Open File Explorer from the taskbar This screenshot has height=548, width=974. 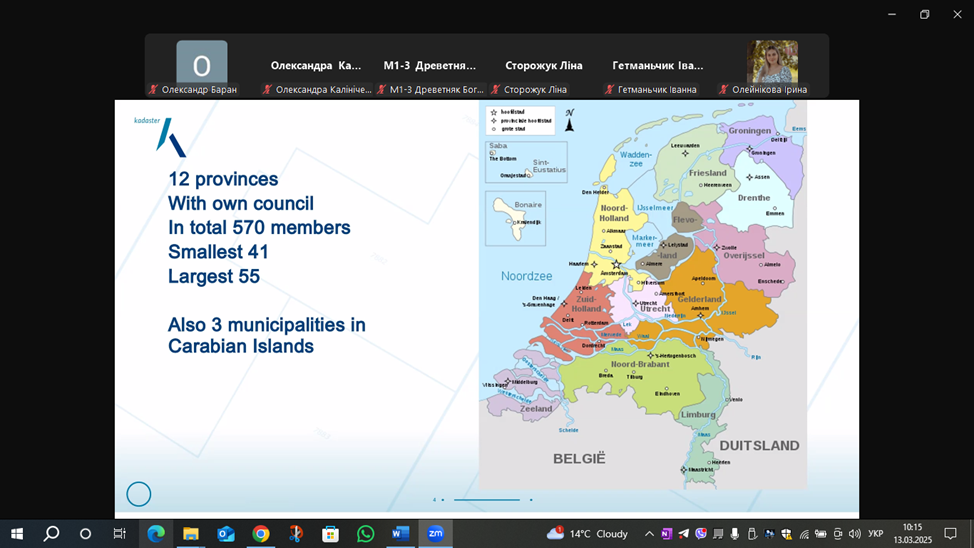(191, 534)
